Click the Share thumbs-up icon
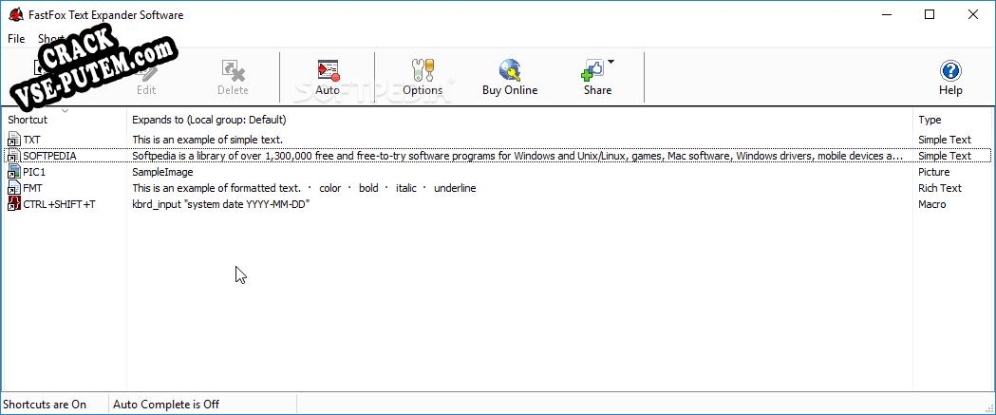Image resolution: width=996 pixels, height=415 pixels. (592, 71)
